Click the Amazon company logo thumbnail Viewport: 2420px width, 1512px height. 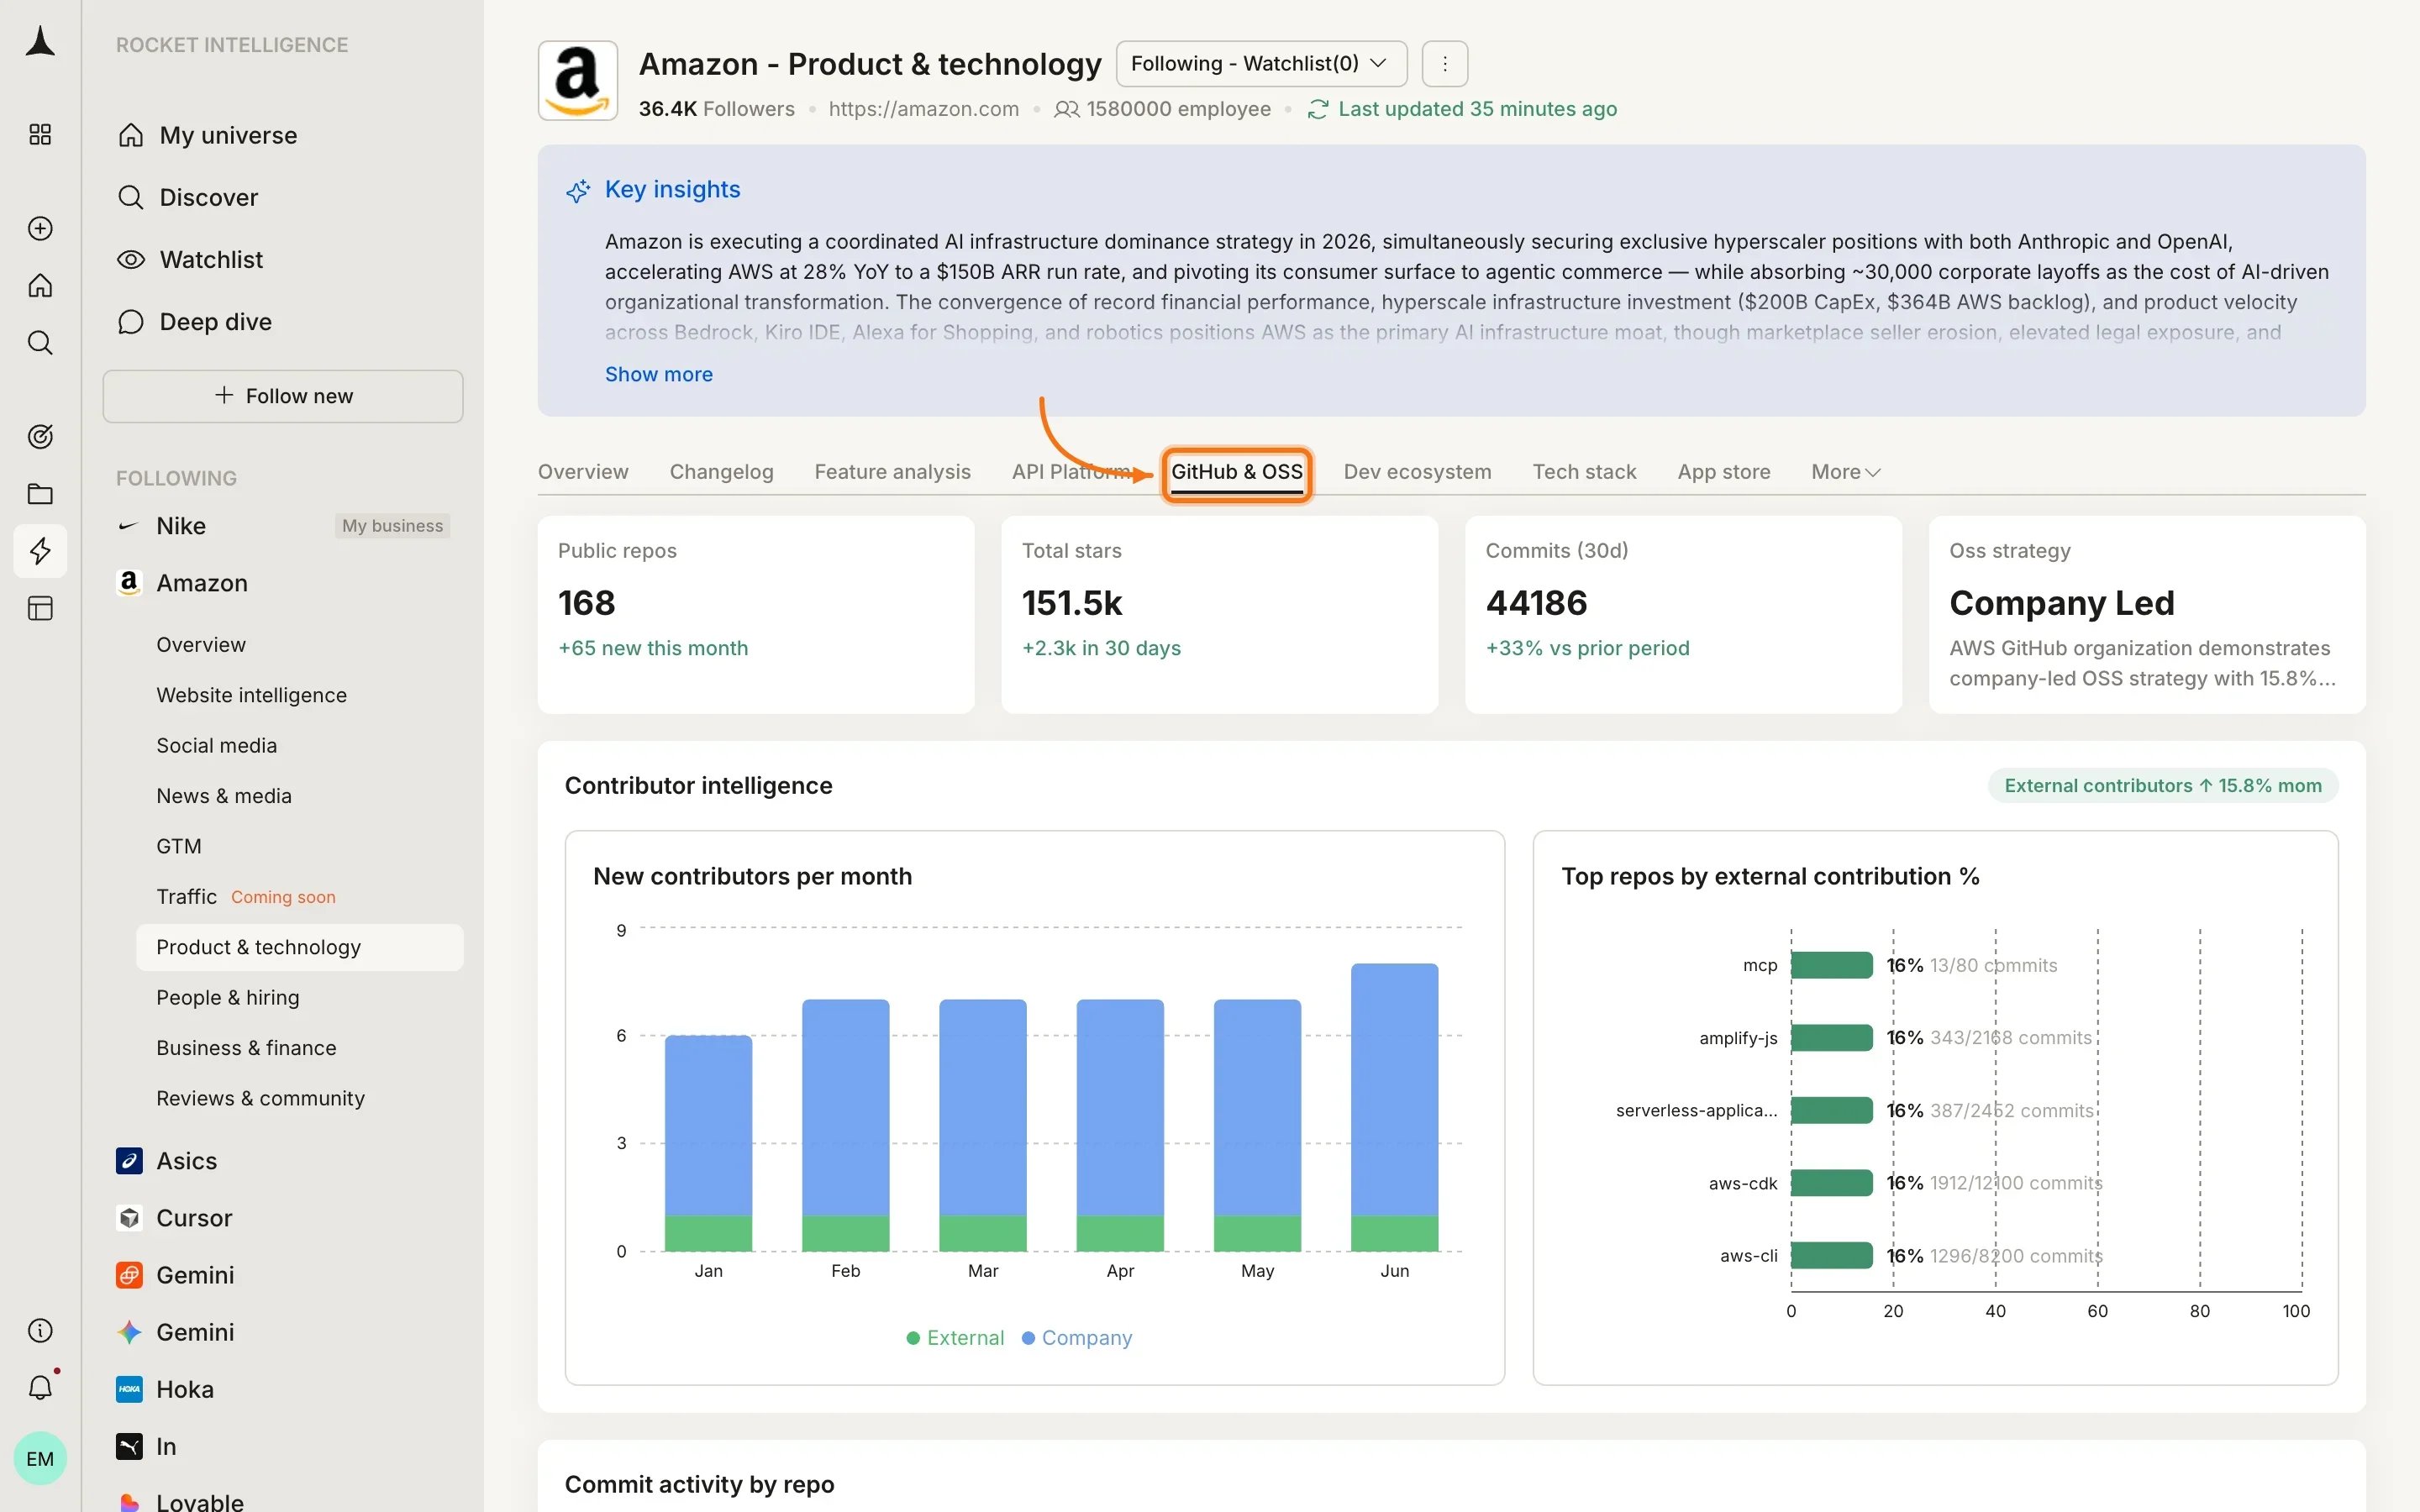coord(578,82)
